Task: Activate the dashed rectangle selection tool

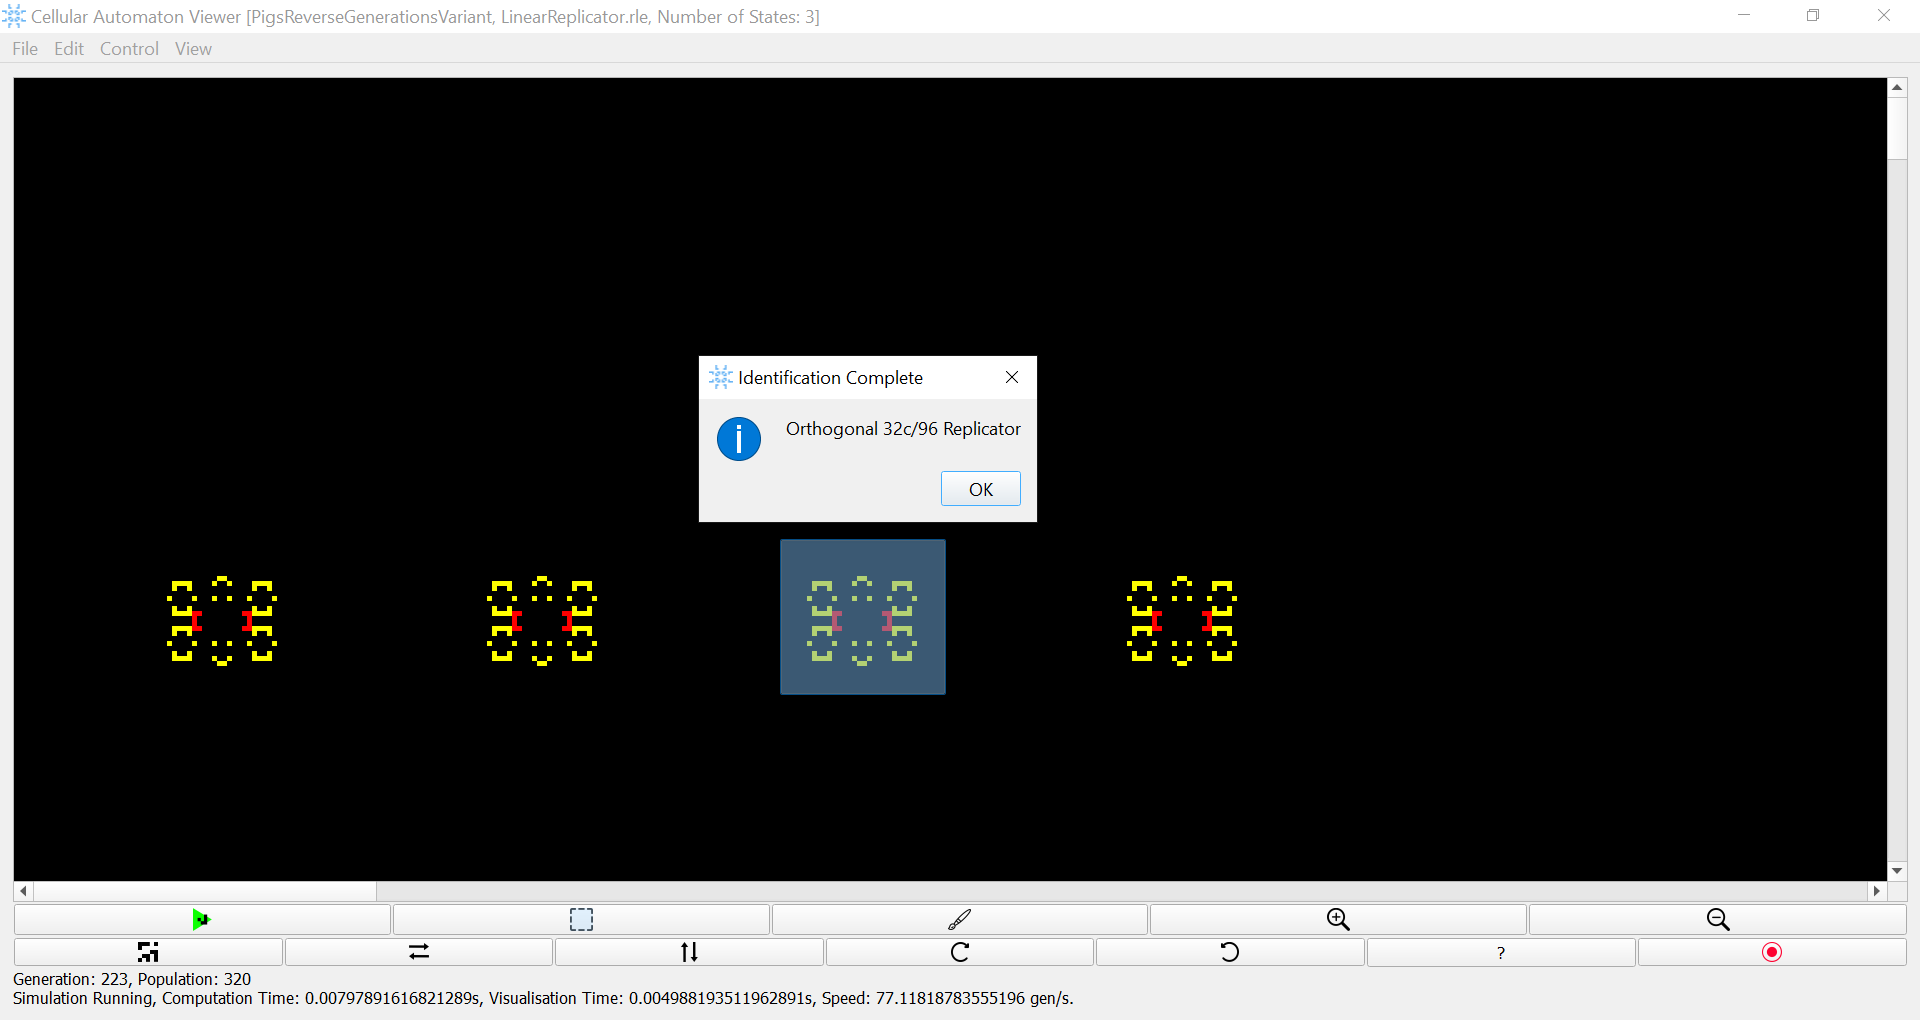Action: tap(581, 919)
